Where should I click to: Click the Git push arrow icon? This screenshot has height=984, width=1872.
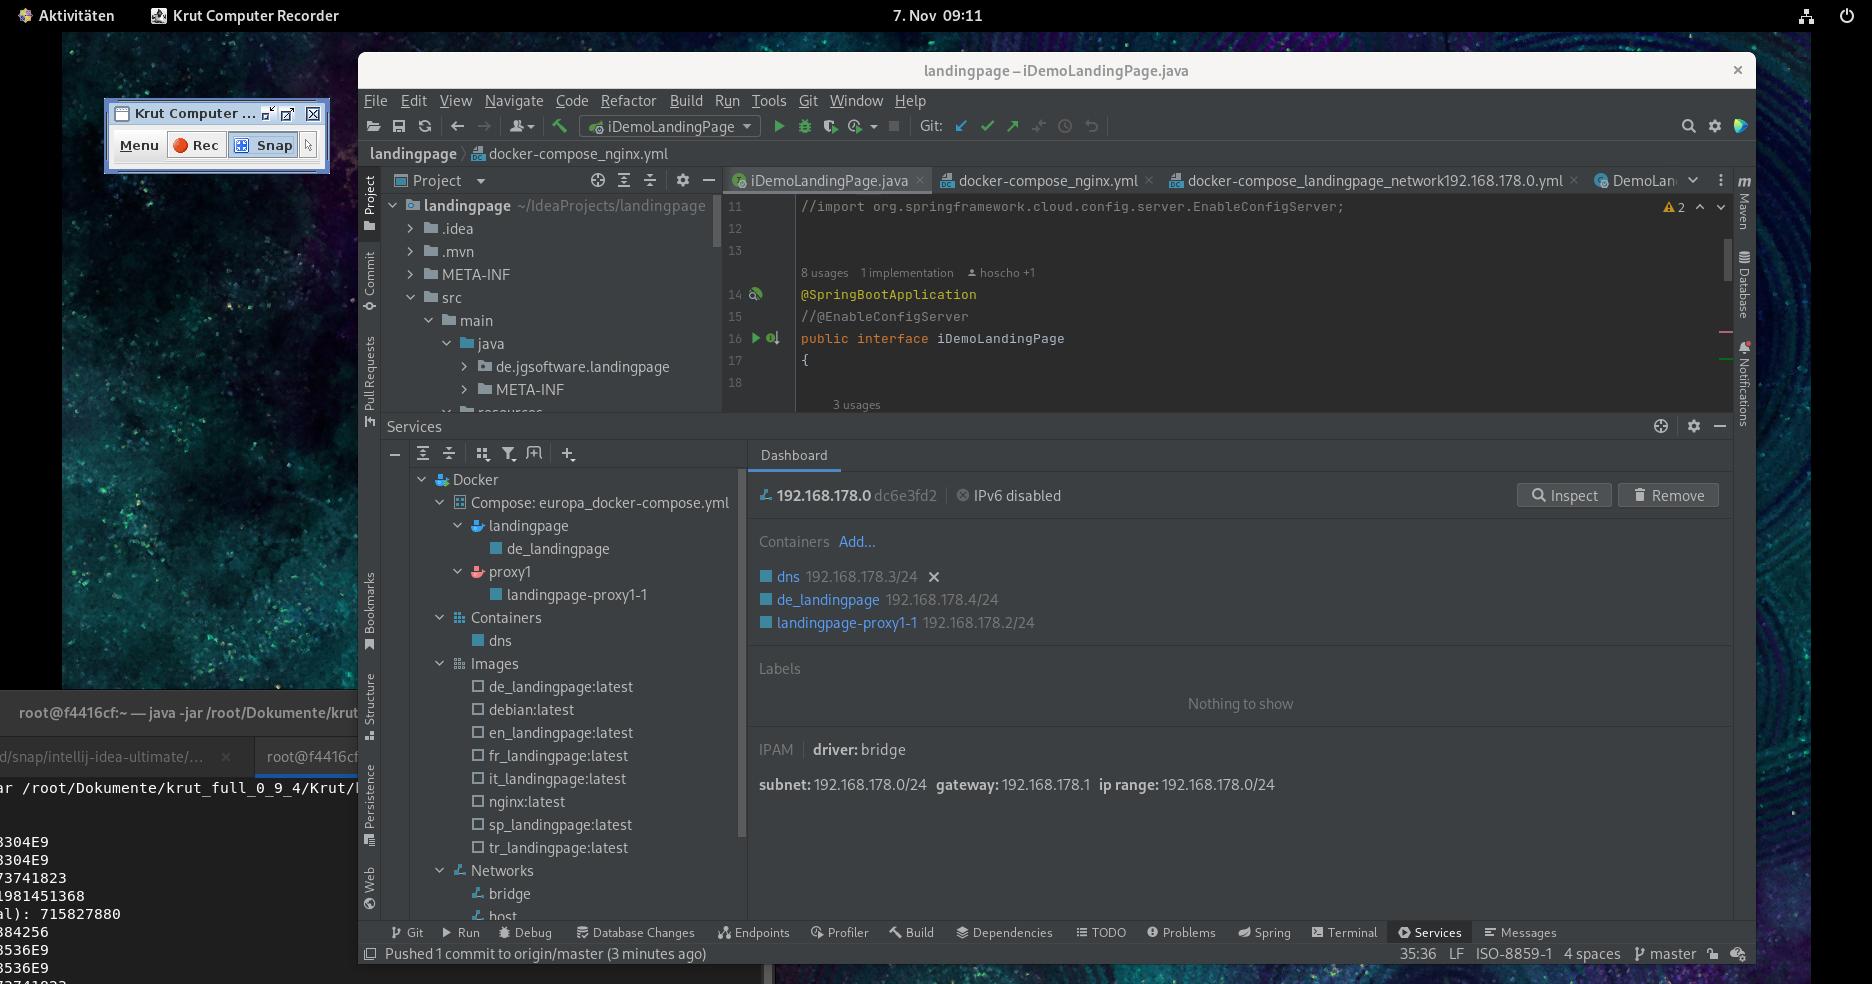click(1013, 126)
